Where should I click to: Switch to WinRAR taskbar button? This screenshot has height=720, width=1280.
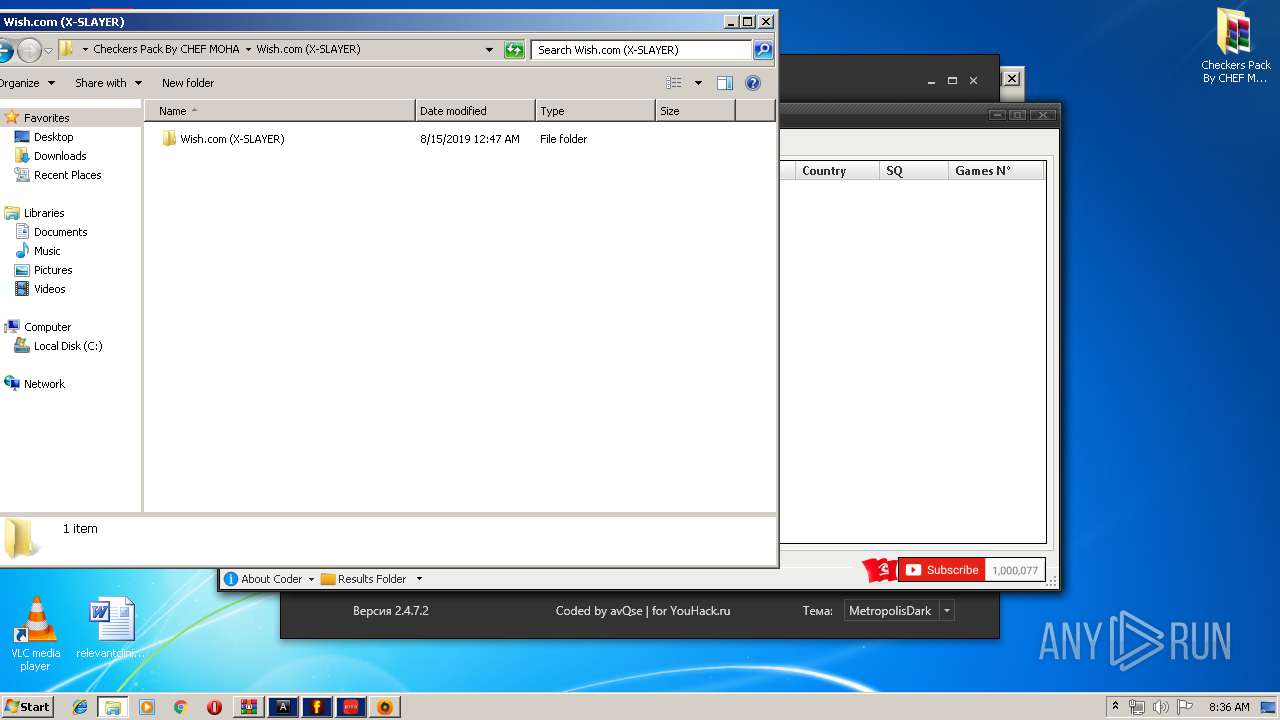coord(249,707)
